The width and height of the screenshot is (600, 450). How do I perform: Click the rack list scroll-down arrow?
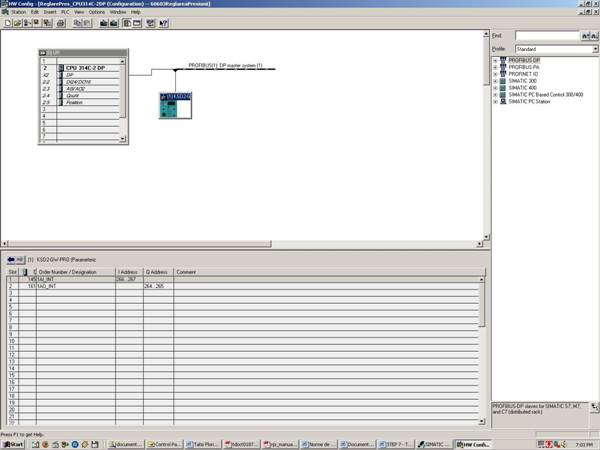click(x=123, y=139)
